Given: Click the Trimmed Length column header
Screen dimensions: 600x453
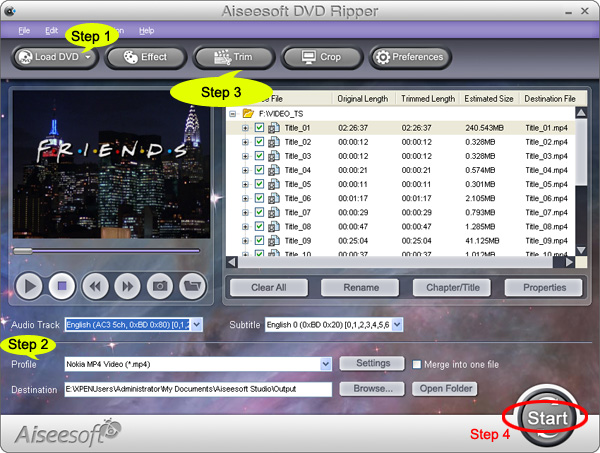Looking at the screenshot, I should coord(428,99).
